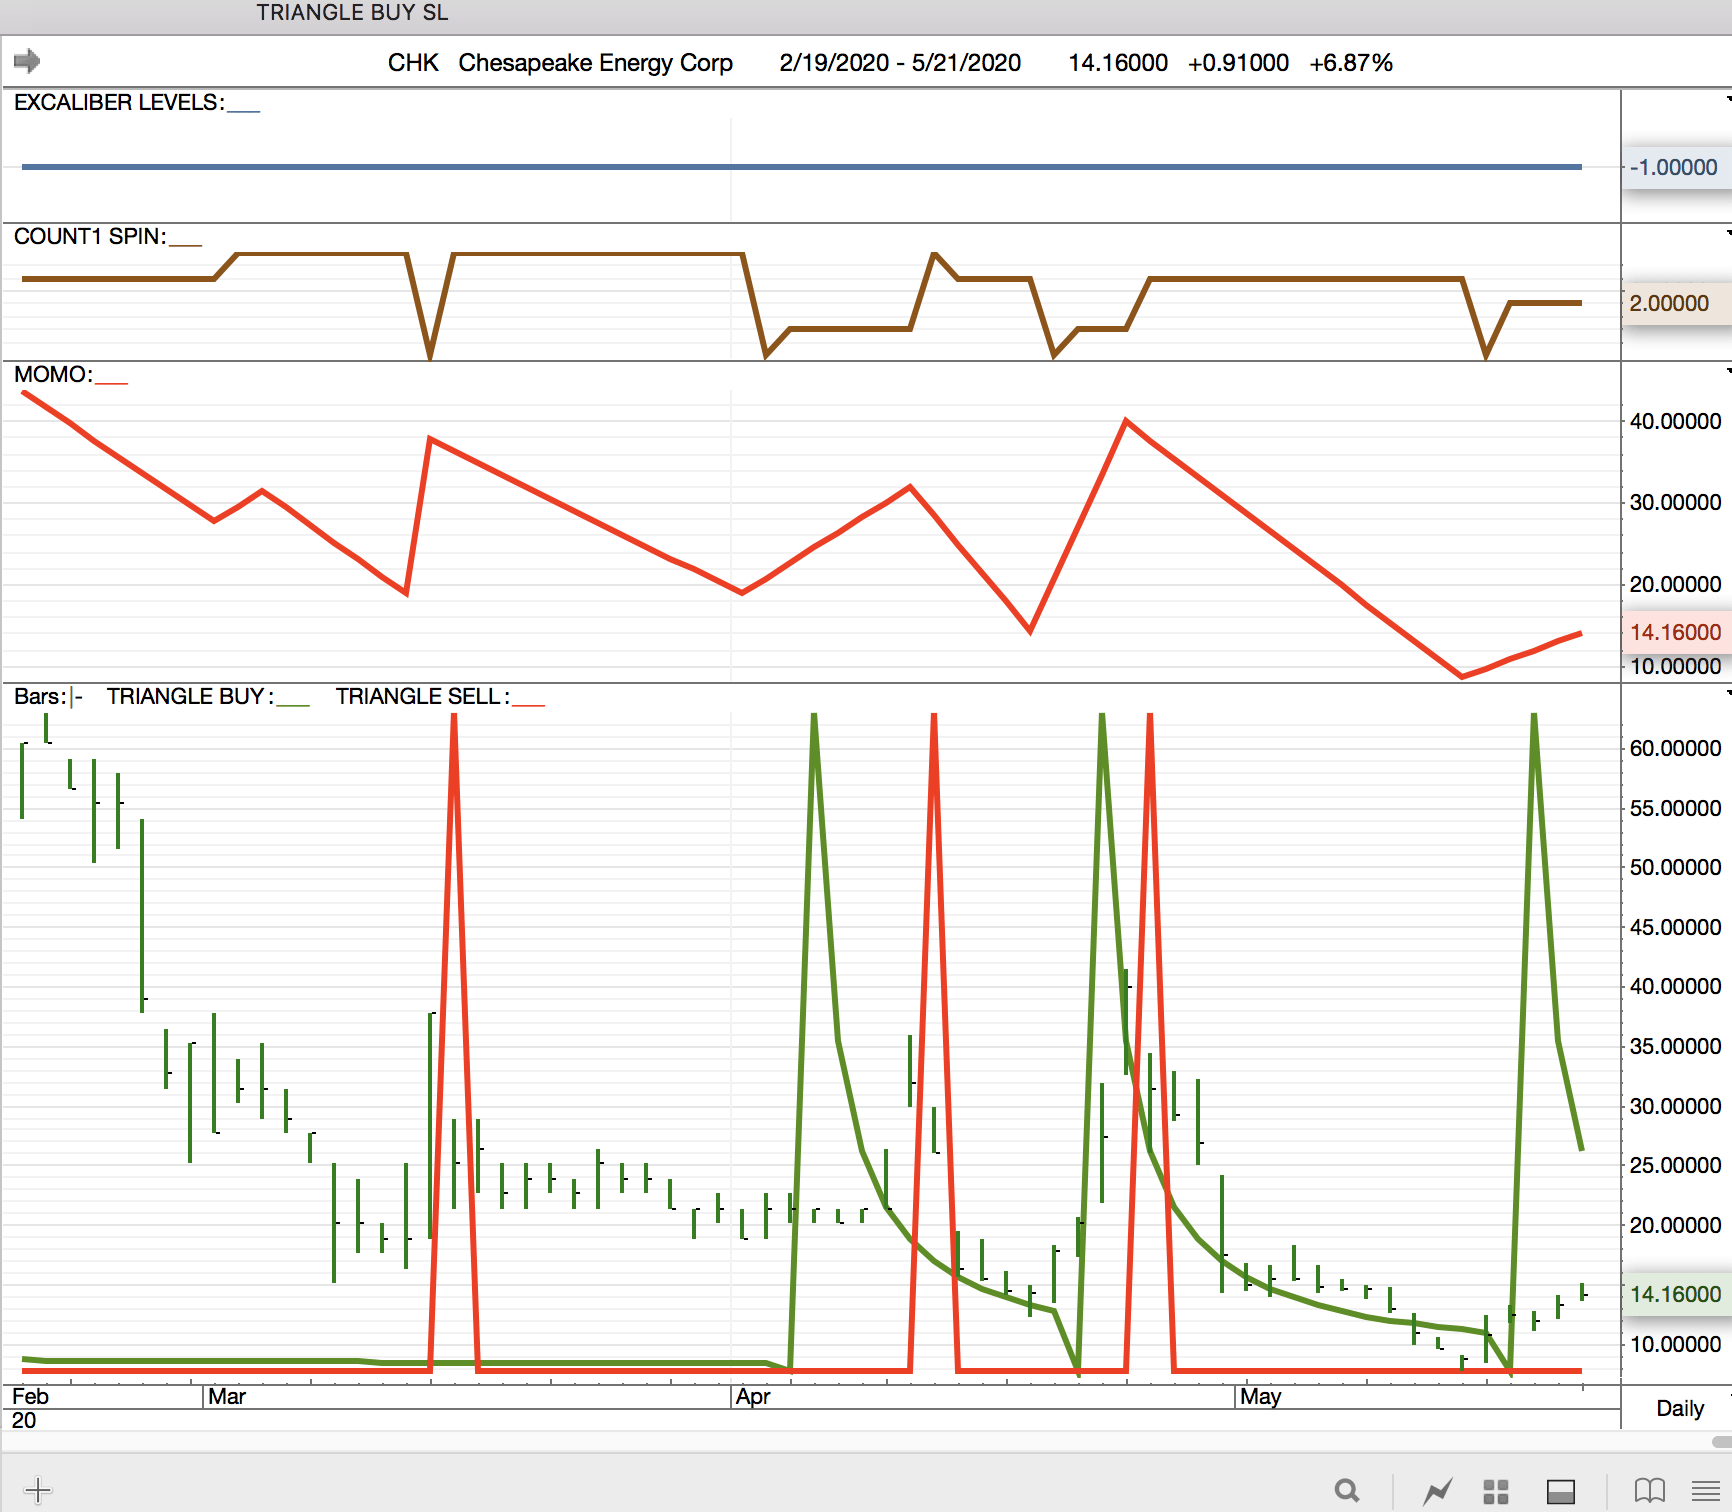Click the Apr label on time axis
Image resolution: width=1732 pixels, height=1512 pixels.
pos(753,1397)
